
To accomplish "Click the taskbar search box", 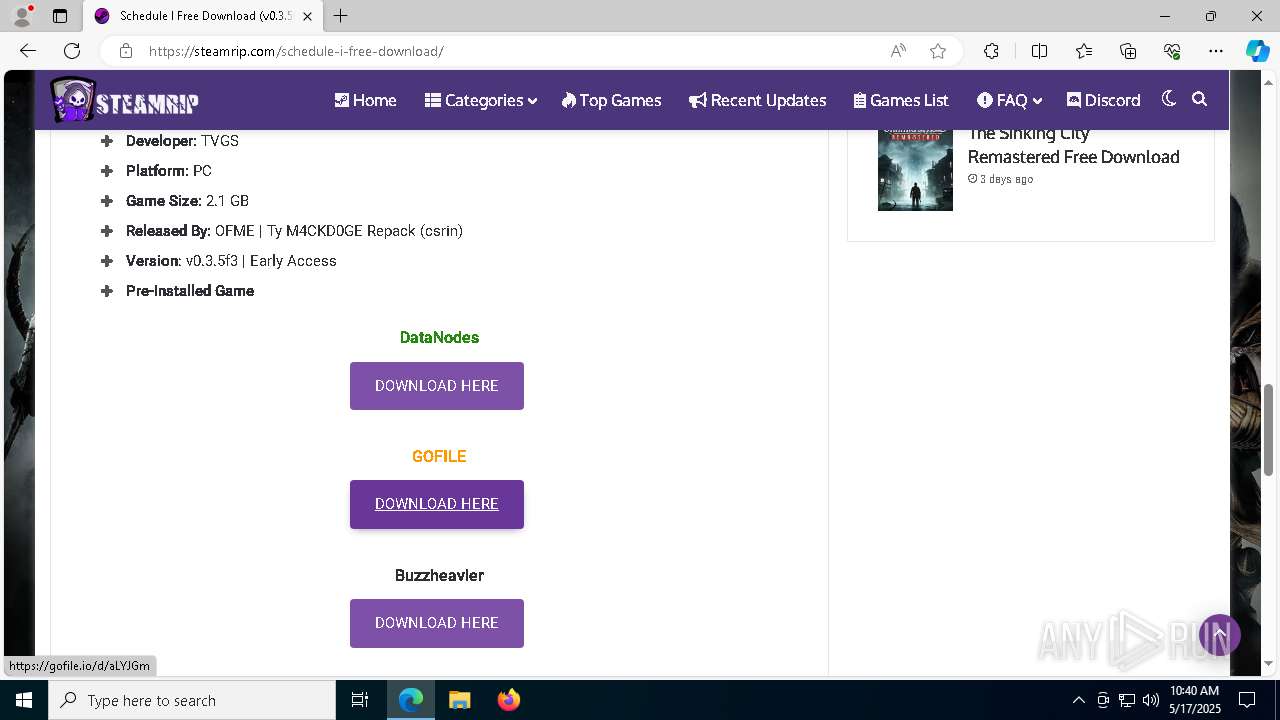I will click(192, 700).
